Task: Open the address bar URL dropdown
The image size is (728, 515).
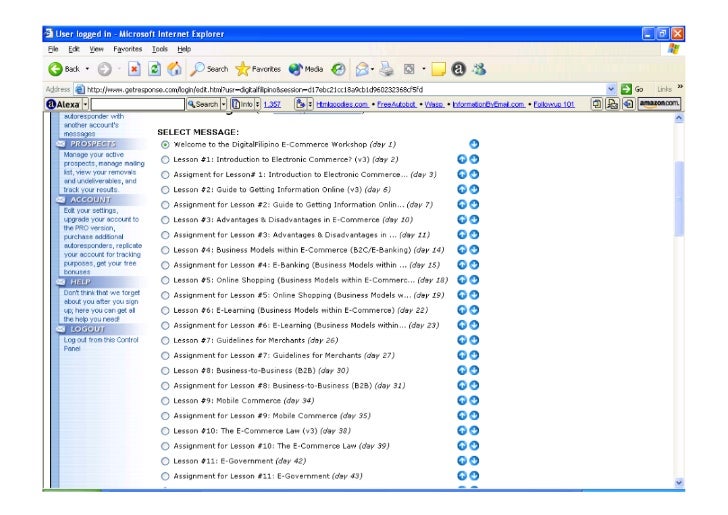Action: click(x=613, y=88)
